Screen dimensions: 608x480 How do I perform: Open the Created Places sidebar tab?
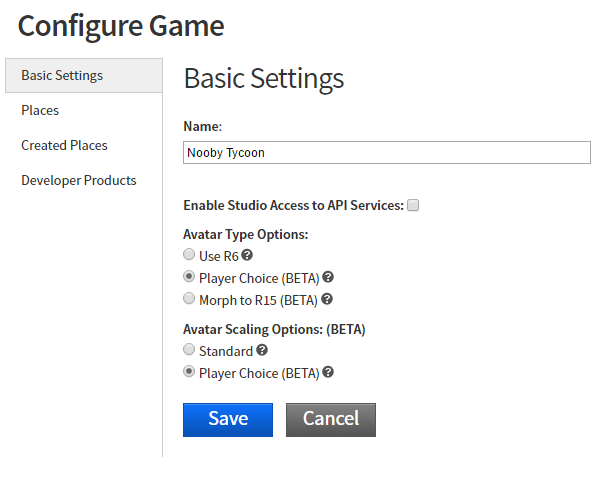click(x=64, y=145)
